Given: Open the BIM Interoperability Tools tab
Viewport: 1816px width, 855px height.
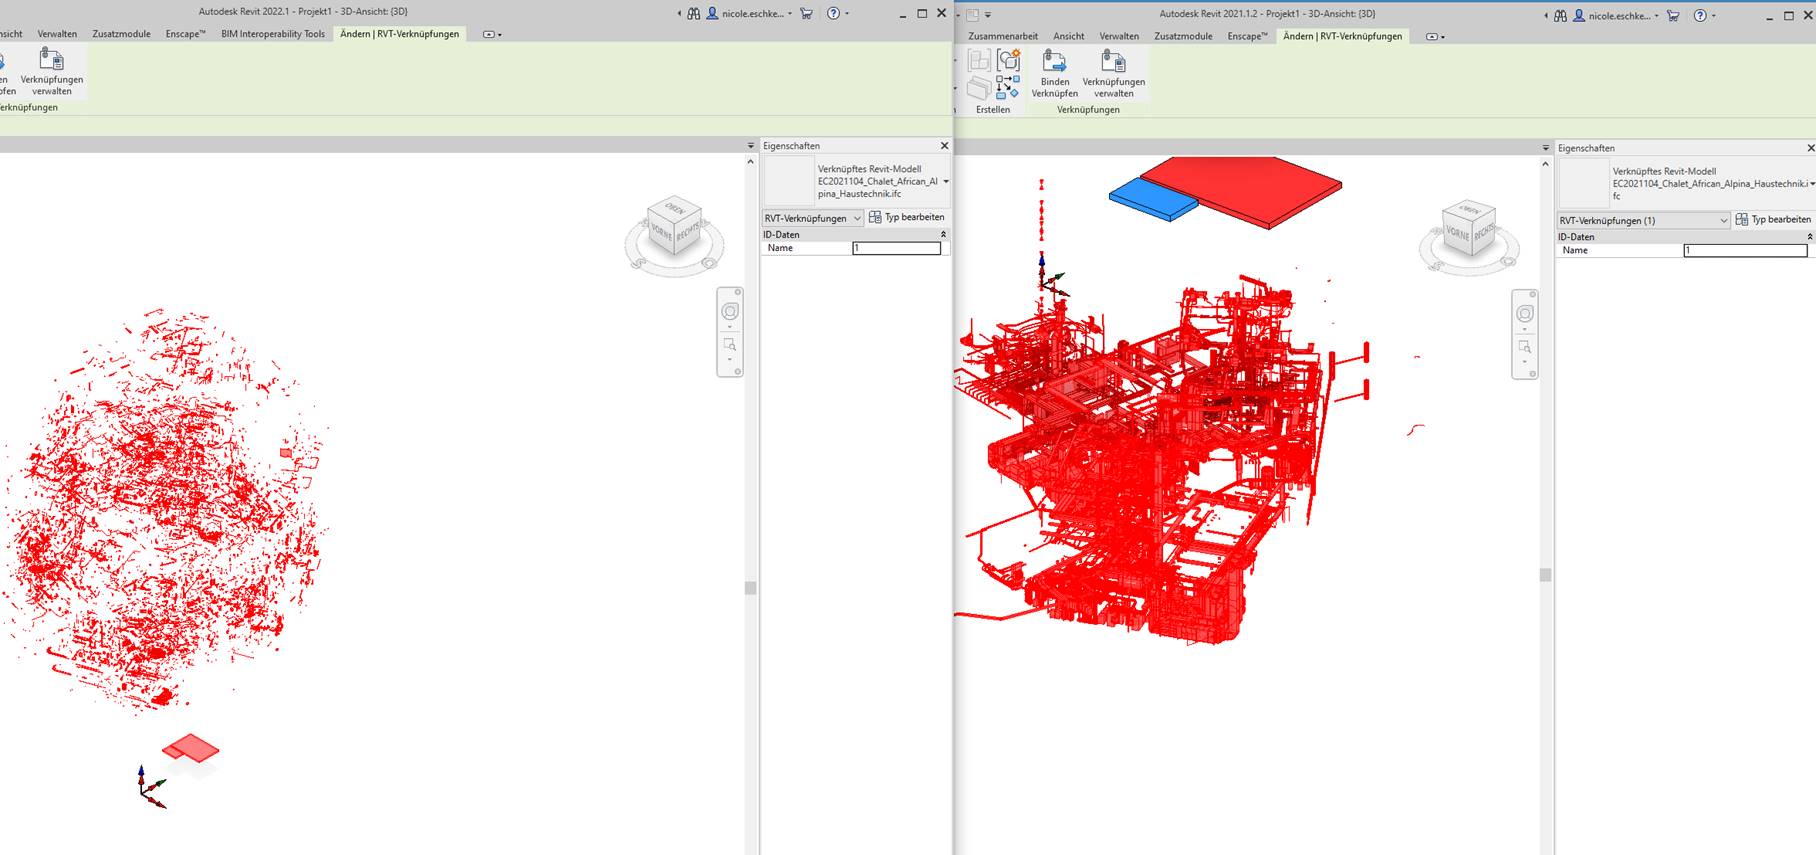Looking at the screenshot, I should 273,34.
